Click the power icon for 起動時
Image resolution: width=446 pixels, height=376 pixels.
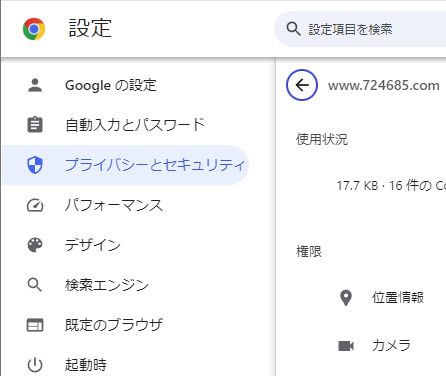(x=35, y=365)
